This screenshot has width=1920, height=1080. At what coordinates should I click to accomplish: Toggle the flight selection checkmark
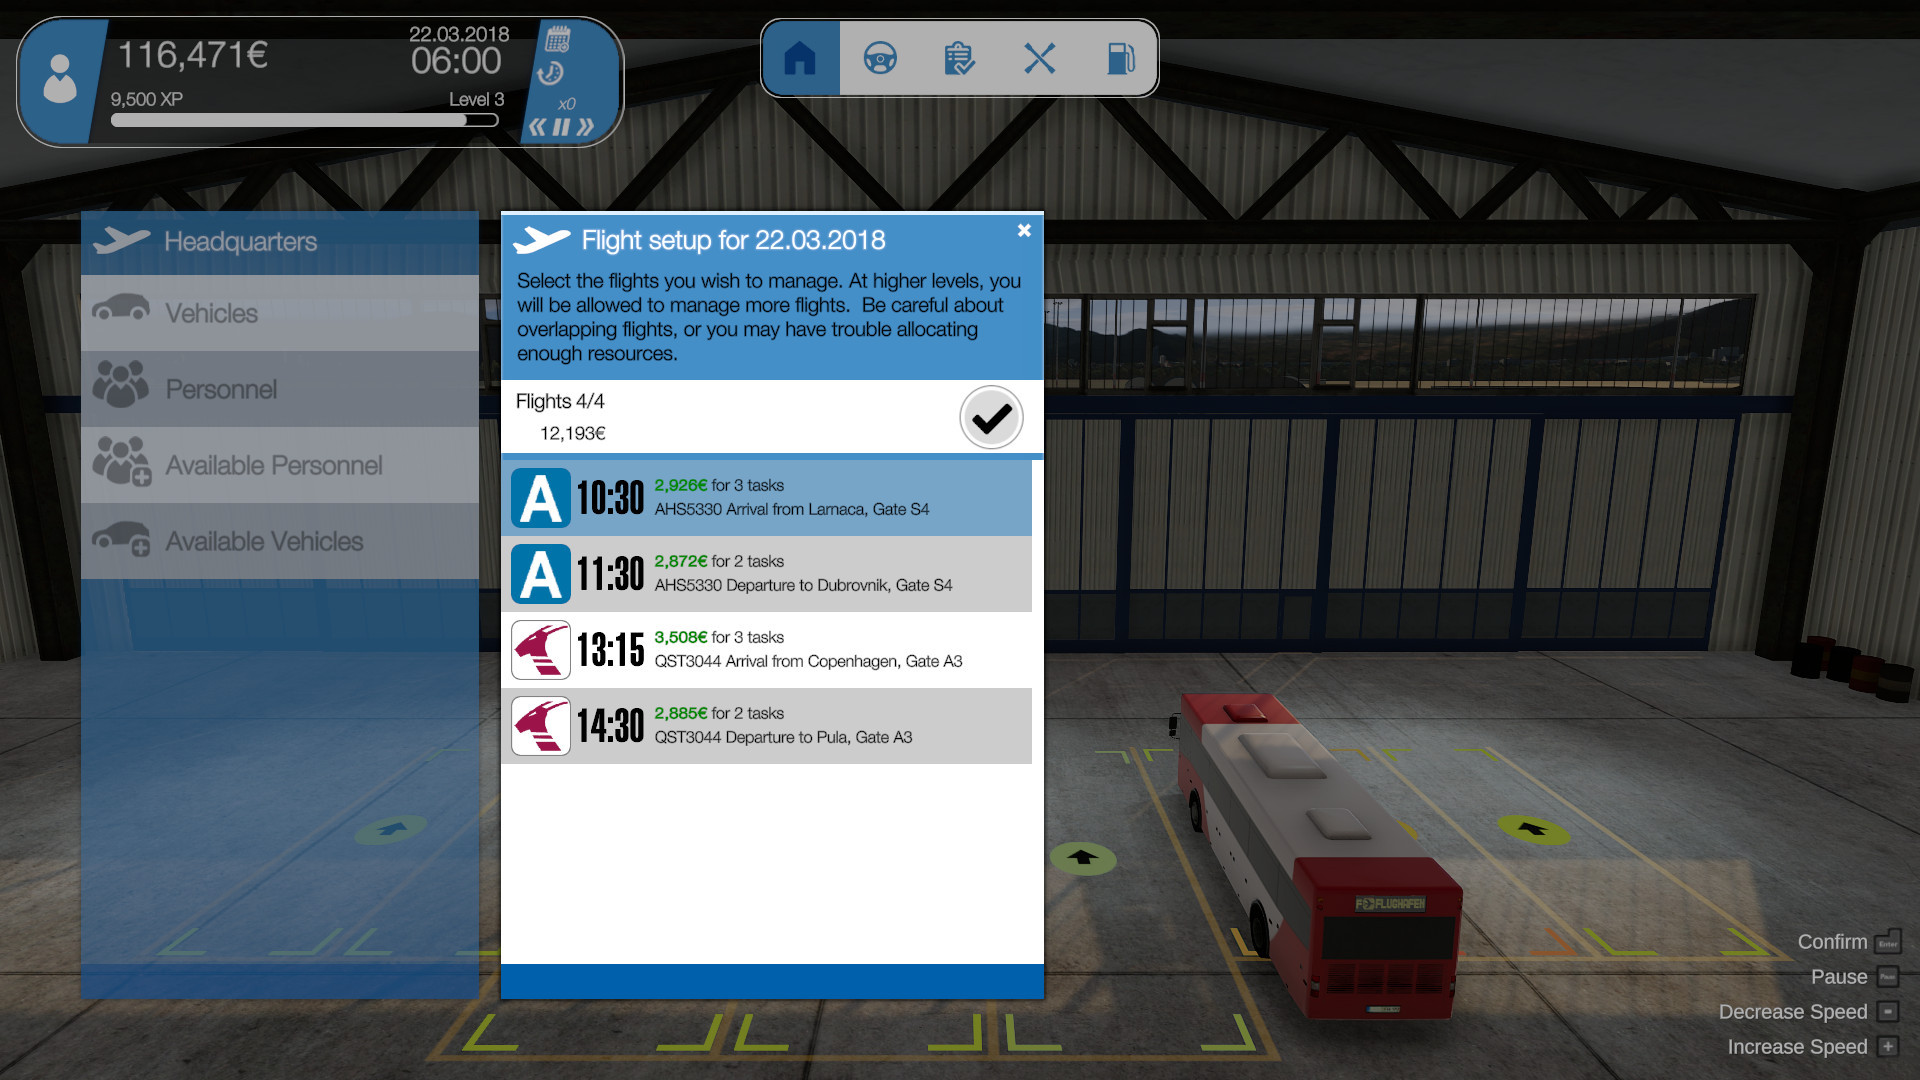click(992, 417)
